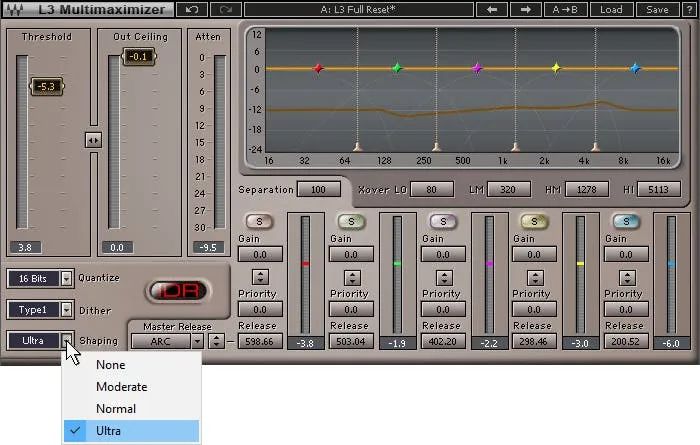The height and width of the screenshot is (445, 700).
Task: Click the Threshold slider handle at -5.3
Action: click(46, 86)
